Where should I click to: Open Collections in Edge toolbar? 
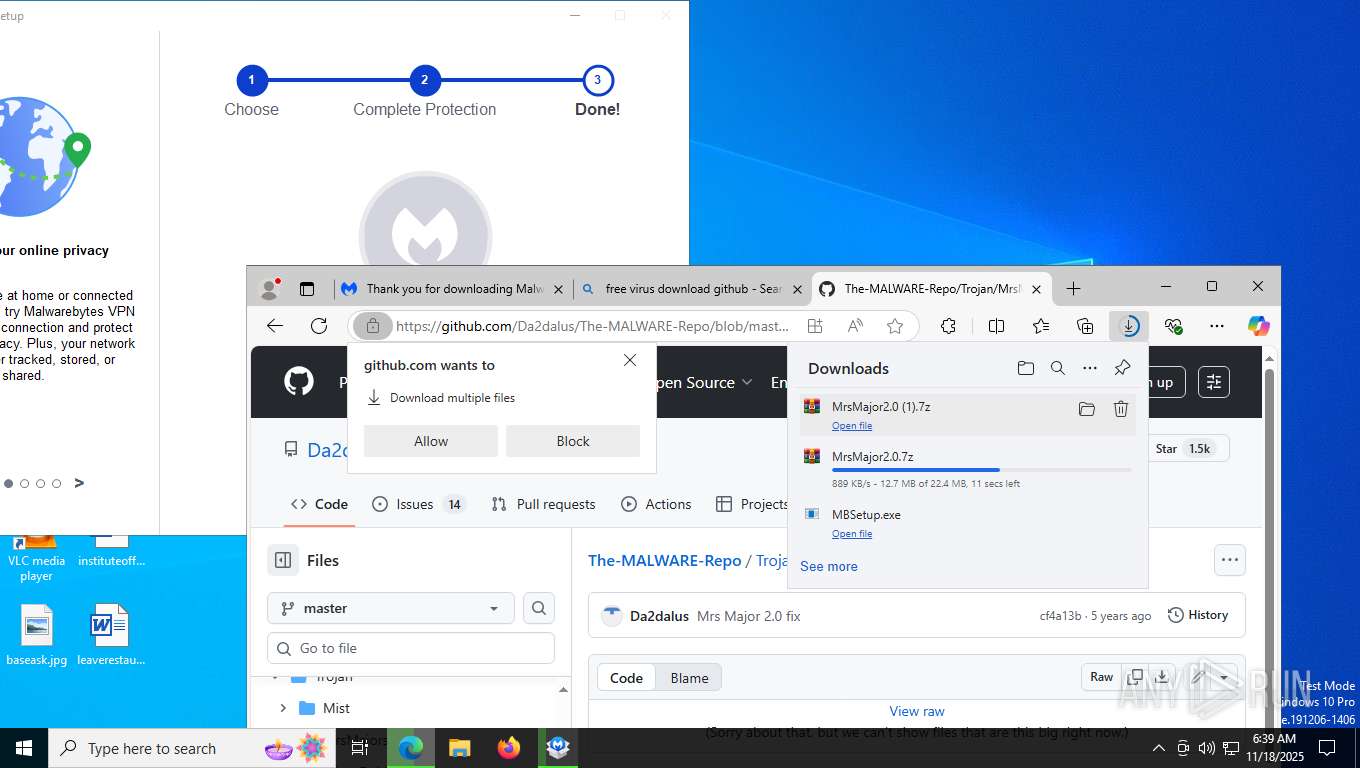tap(1085, 326)
